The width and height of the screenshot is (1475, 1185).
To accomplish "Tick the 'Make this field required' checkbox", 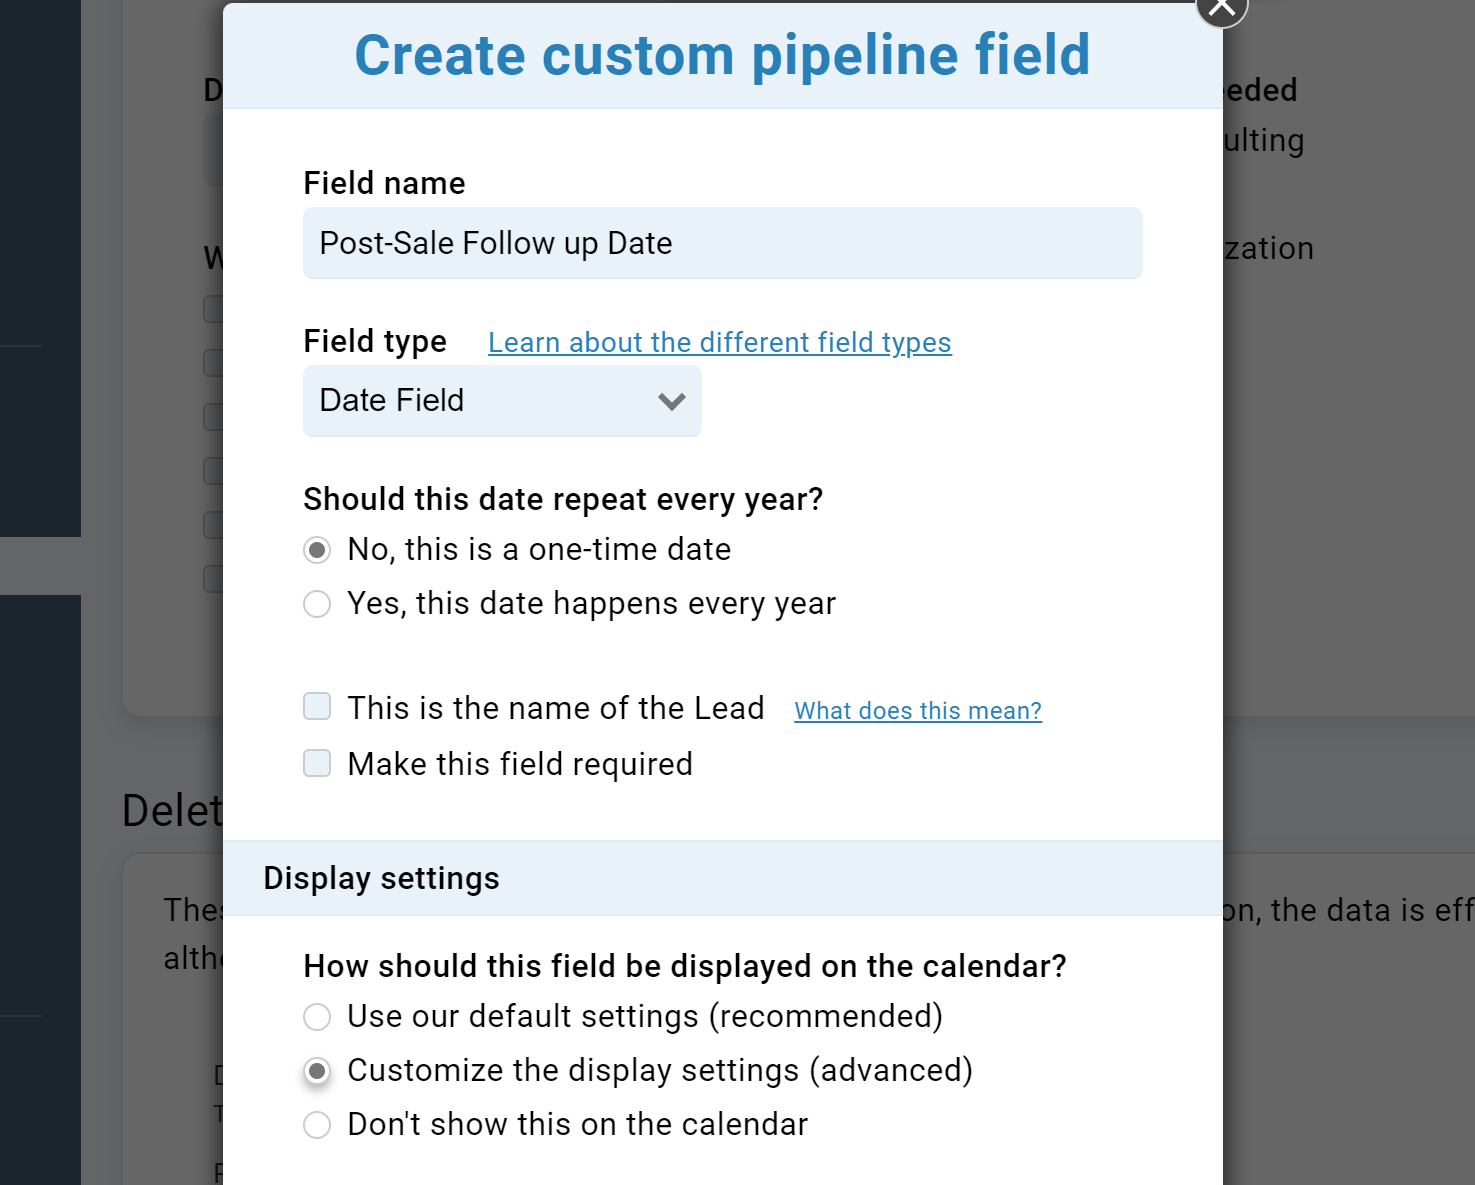I will (317, 764).
